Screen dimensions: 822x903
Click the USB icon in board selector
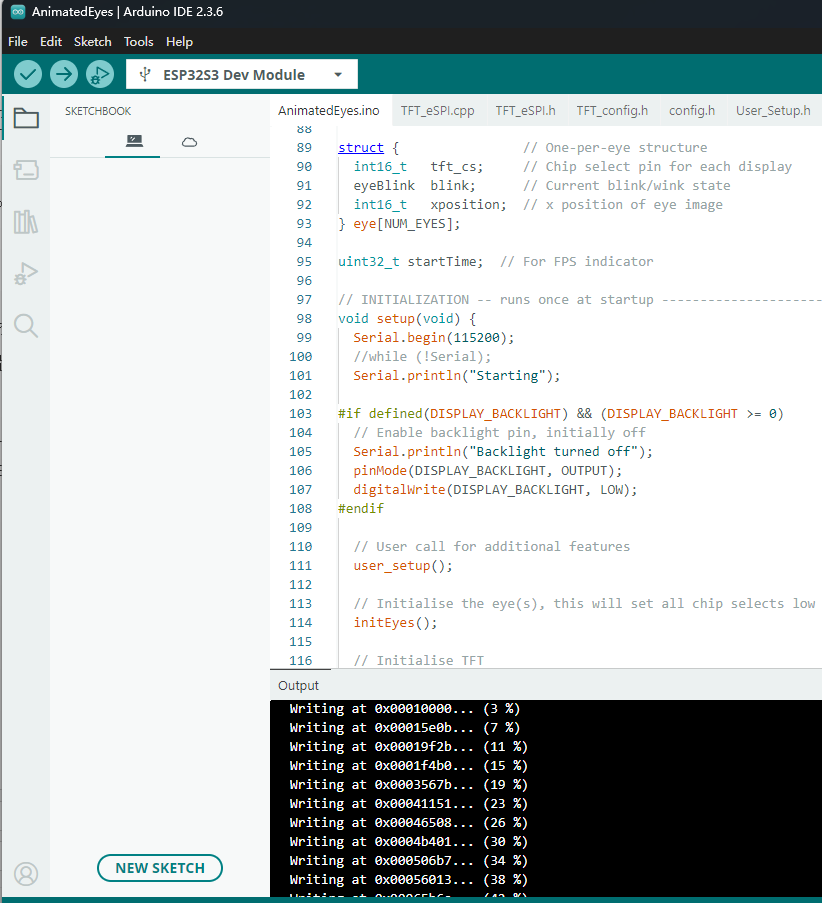145,74
